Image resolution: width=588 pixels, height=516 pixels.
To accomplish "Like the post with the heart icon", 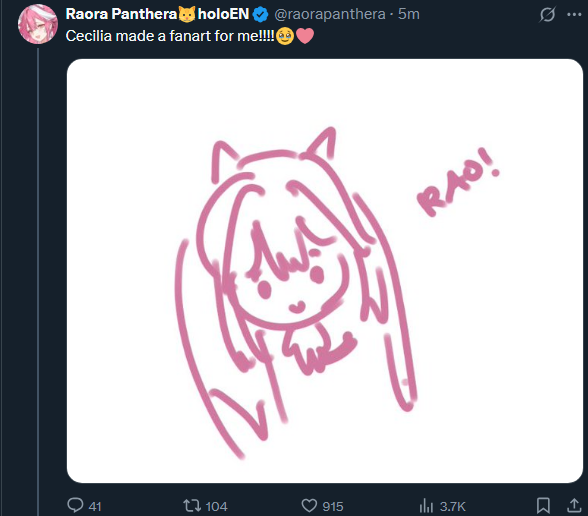I will [309, 506].
